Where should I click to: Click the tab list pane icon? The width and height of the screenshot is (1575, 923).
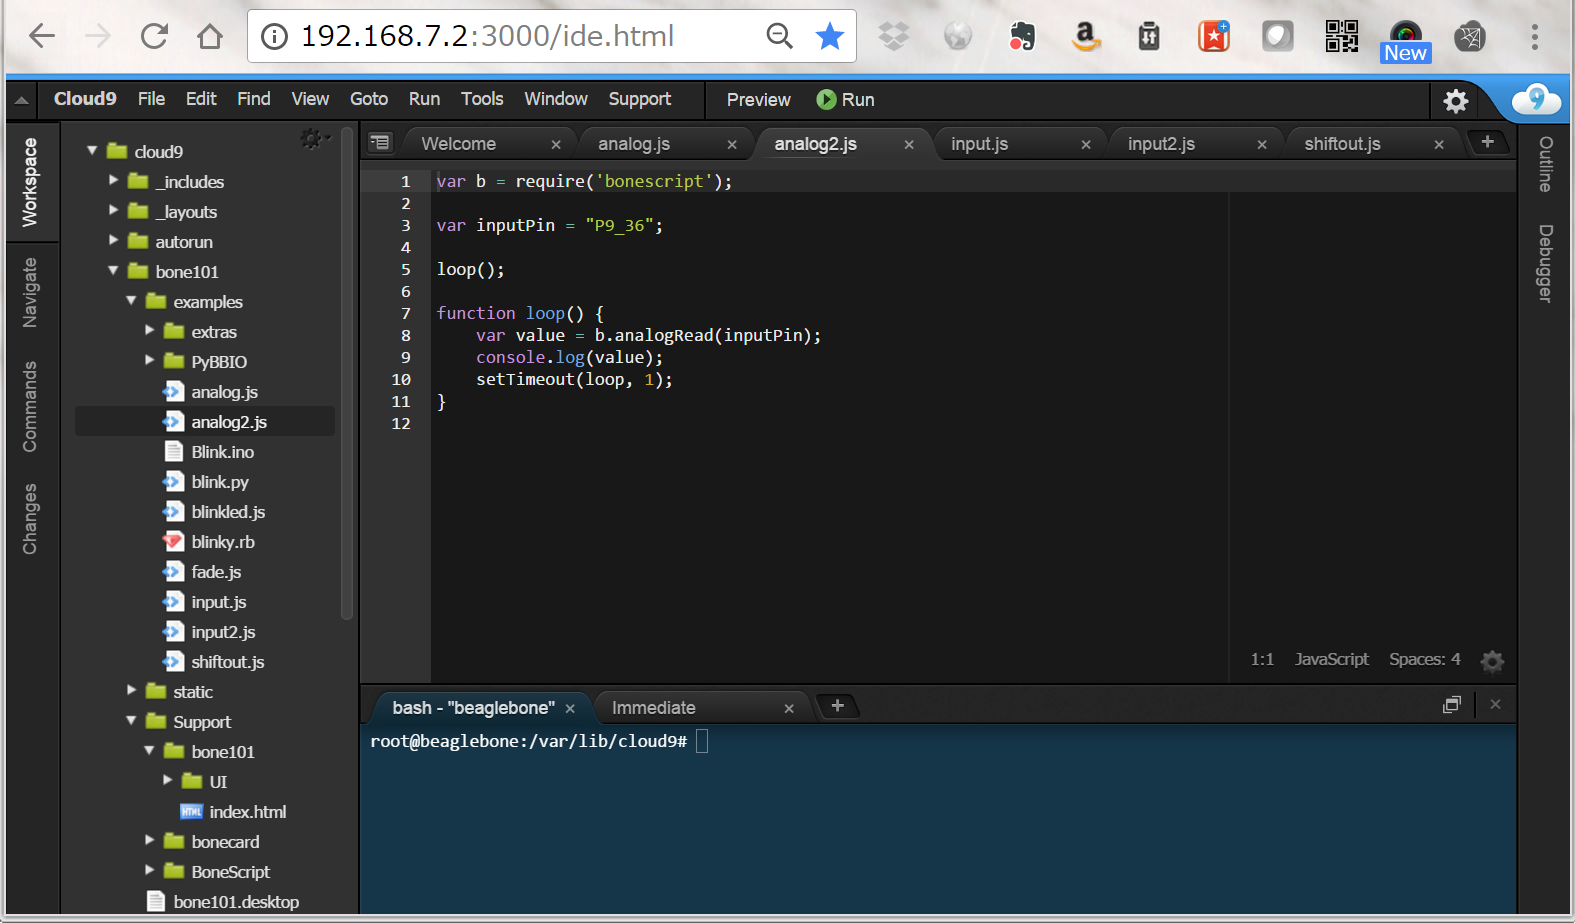coord(380,143)
